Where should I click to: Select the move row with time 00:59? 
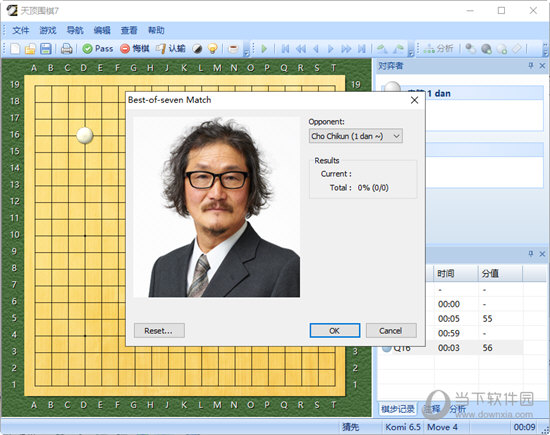[x=451, y=333]
